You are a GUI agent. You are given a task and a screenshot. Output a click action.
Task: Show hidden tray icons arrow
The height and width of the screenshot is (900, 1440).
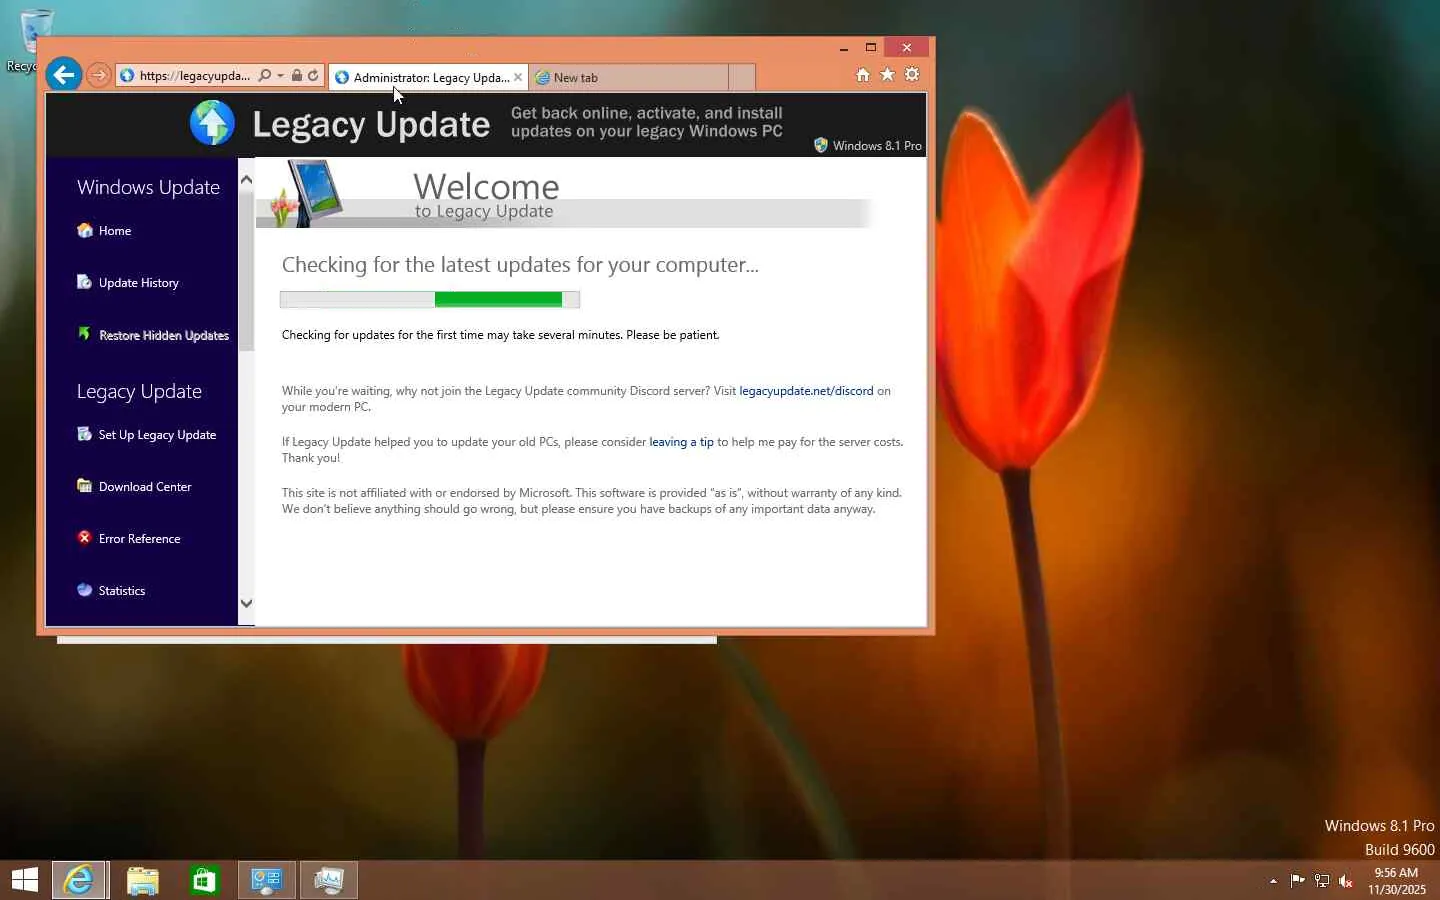[x=1273, y=881]
